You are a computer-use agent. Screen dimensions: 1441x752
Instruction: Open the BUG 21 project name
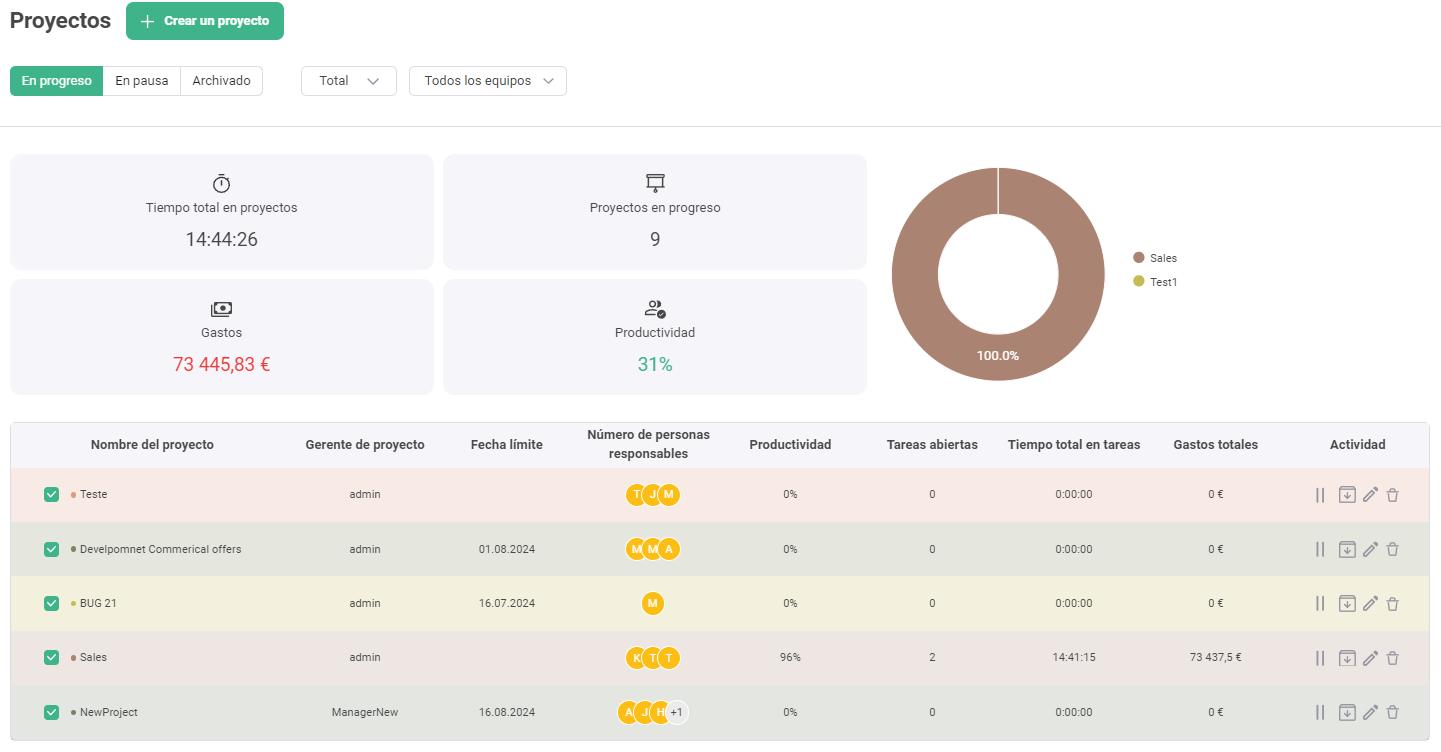(x=98, y=603)
